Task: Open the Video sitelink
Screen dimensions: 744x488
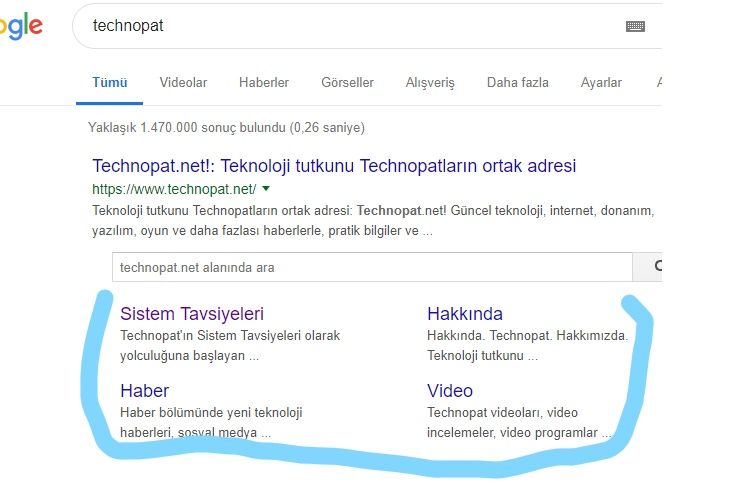Action: (450, 391)
